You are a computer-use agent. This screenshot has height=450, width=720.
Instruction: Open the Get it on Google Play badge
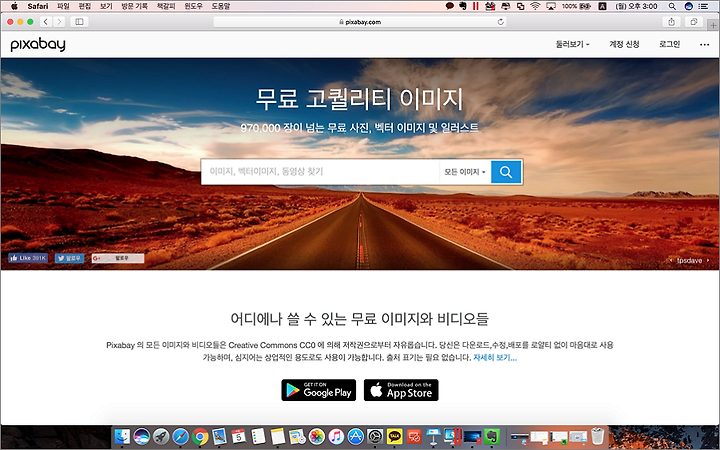319,390
